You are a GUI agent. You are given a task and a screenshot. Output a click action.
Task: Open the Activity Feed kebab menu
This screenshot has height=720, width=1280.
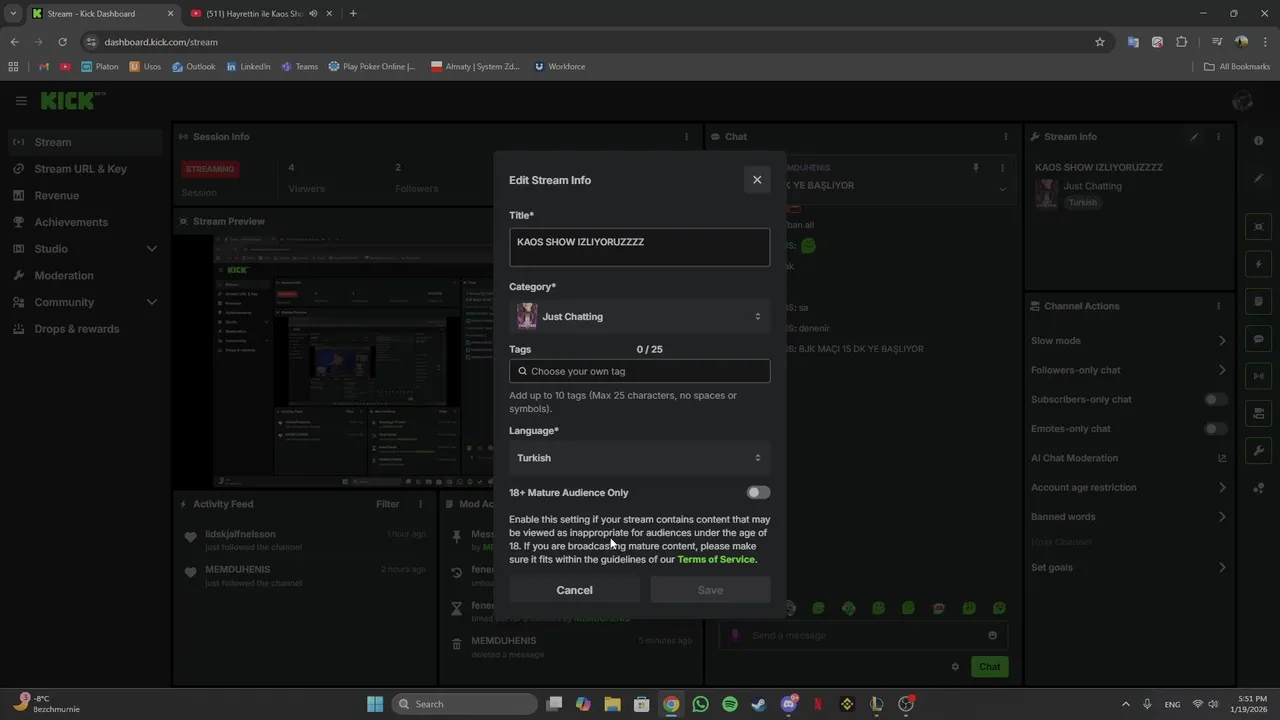pyautogui.click(x=421, y=504)
